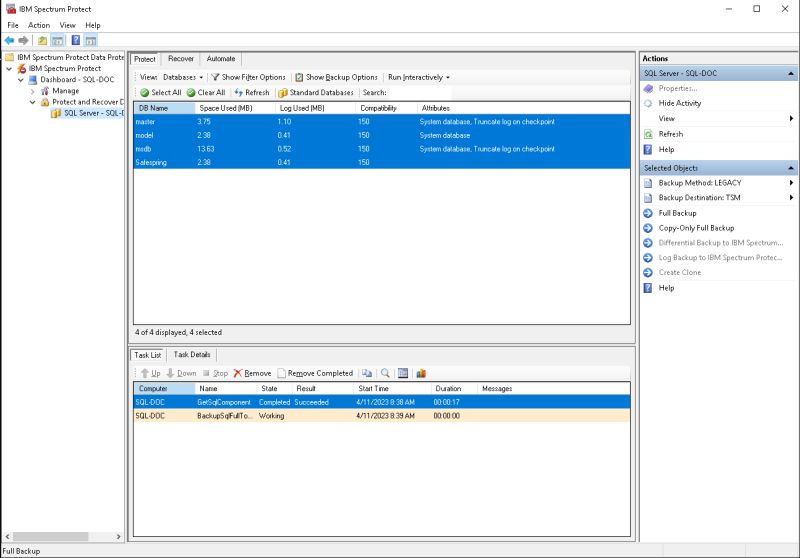Select SQL Server - SQL-DOC tree item

(x=88, y=113)
